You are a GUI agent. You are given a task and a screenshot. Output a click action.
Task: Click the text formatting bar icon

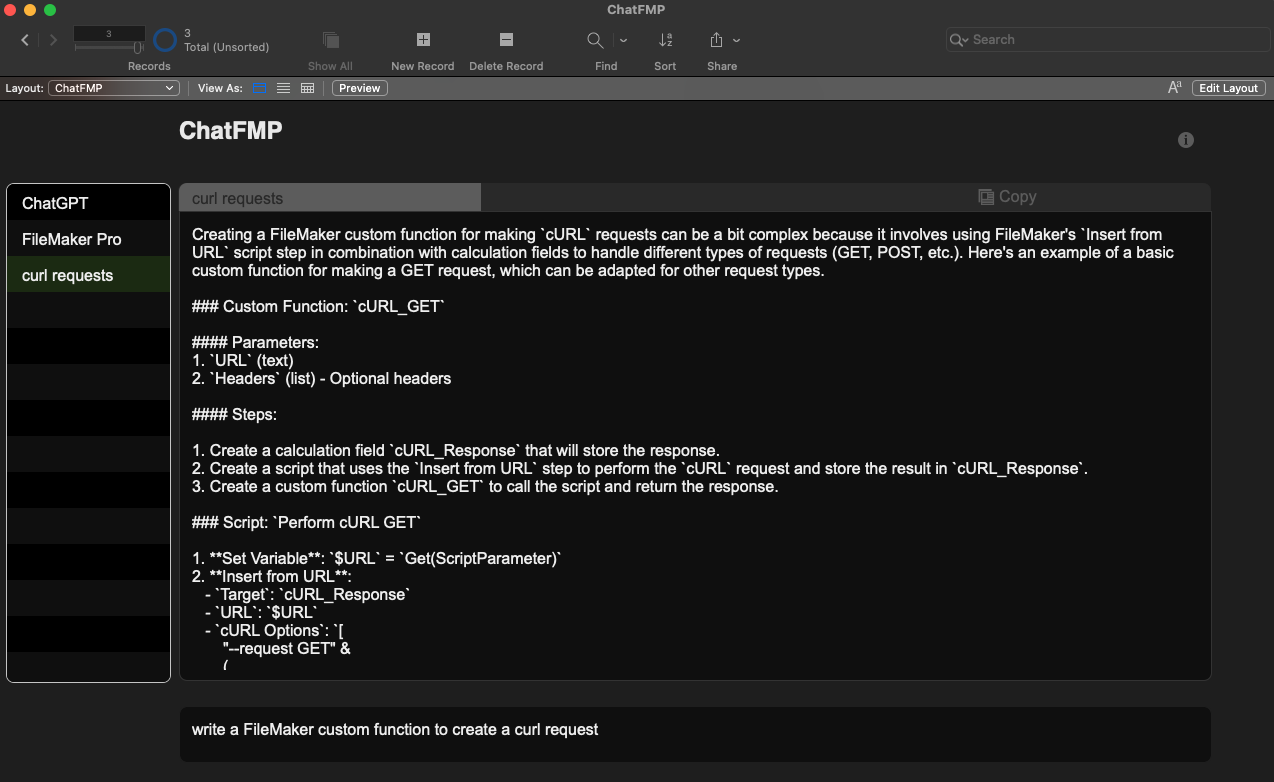(x=1175, y=88)
